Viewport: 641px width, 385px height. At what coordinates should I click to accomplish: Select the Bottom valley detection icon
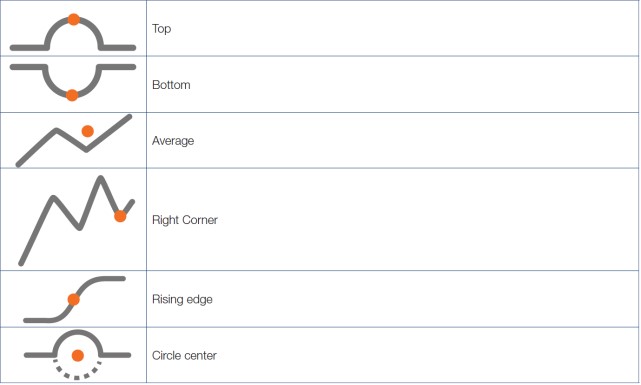click(73, 82)
